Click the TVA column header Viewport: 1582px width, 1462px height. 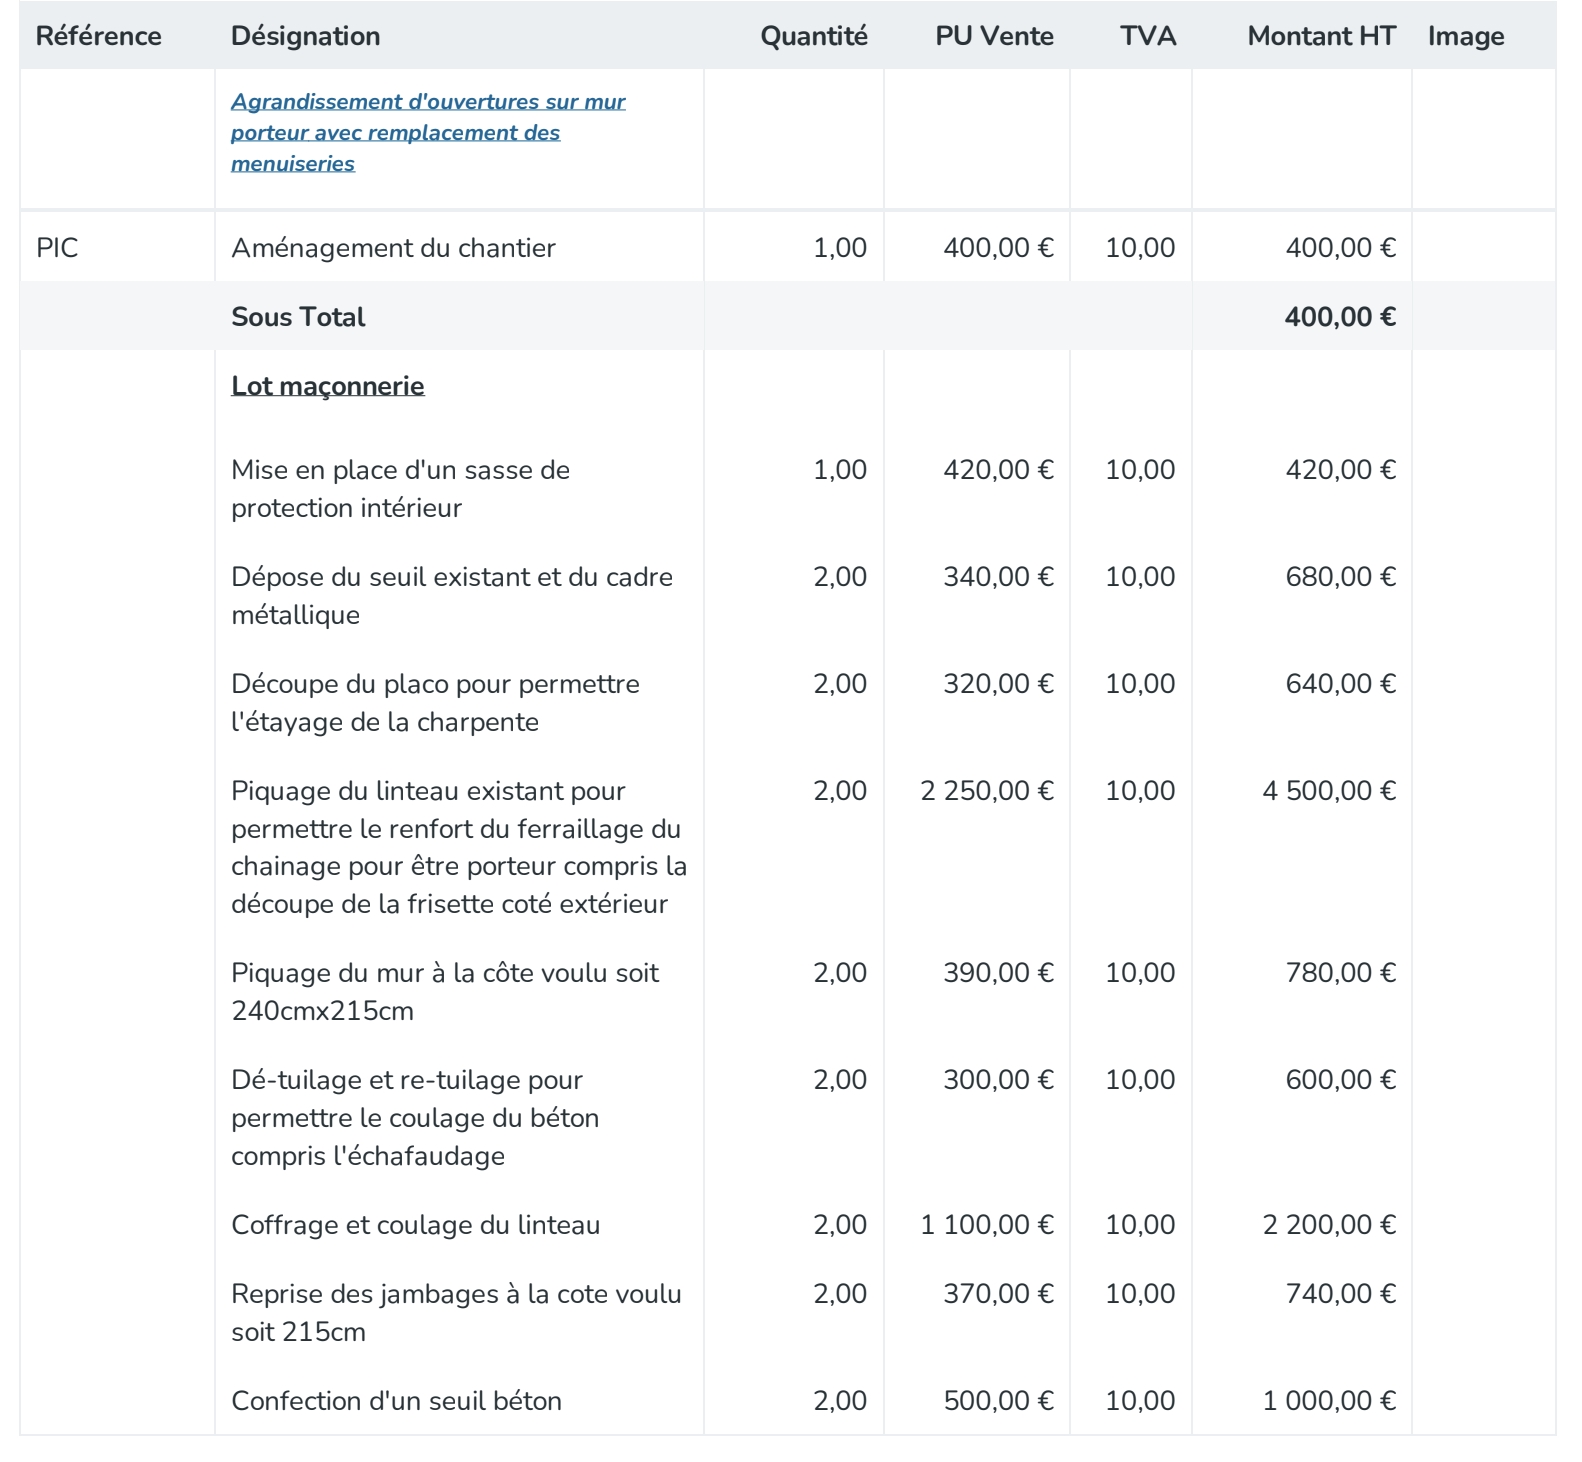tap(1147, 36)
